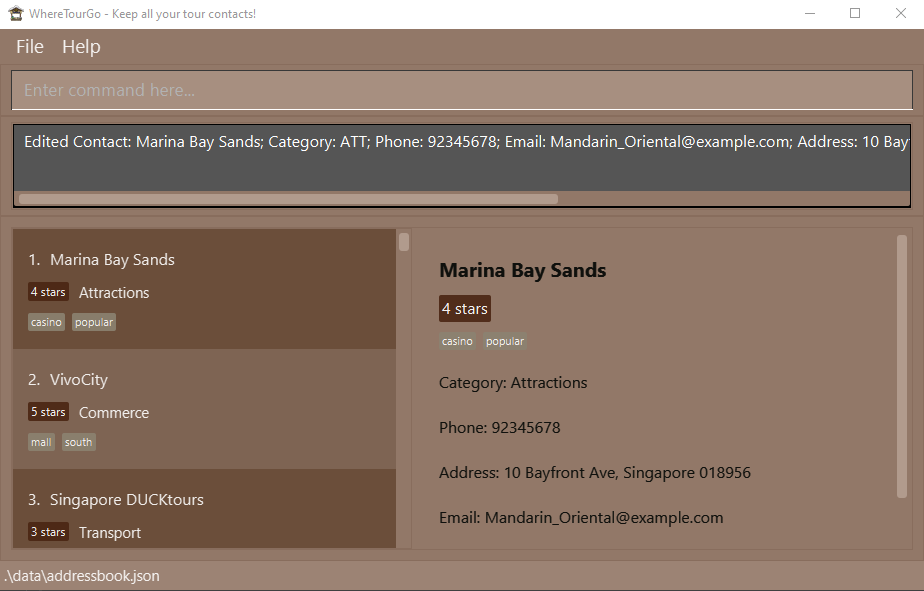Click the command input field
924x591 pixels.
click(x=461, y=90)
